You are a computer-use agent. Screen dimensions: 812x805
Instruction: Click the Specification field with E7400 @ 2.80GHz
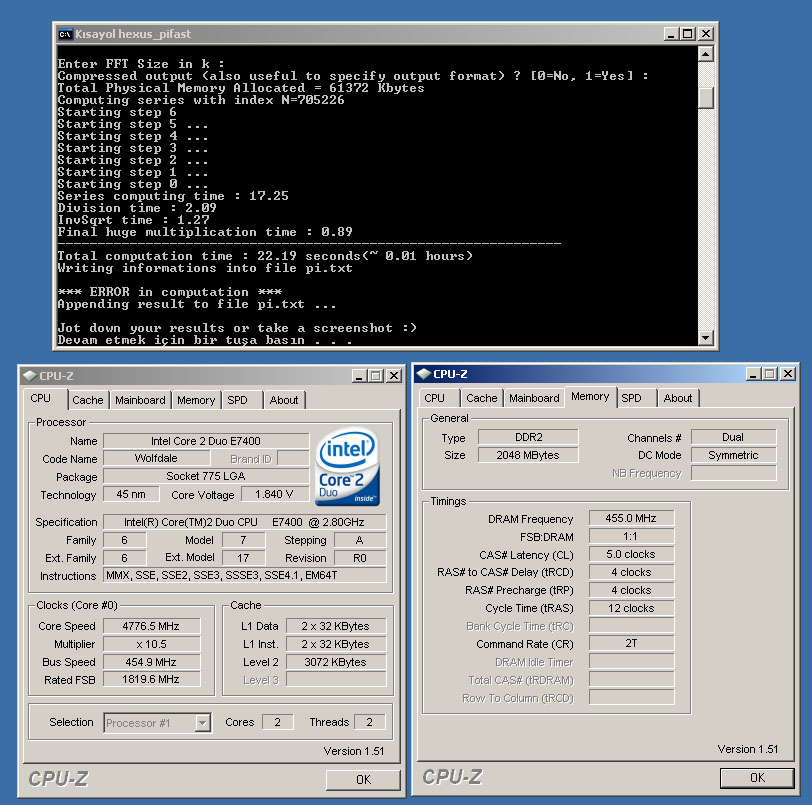click(x=244, y=522)
